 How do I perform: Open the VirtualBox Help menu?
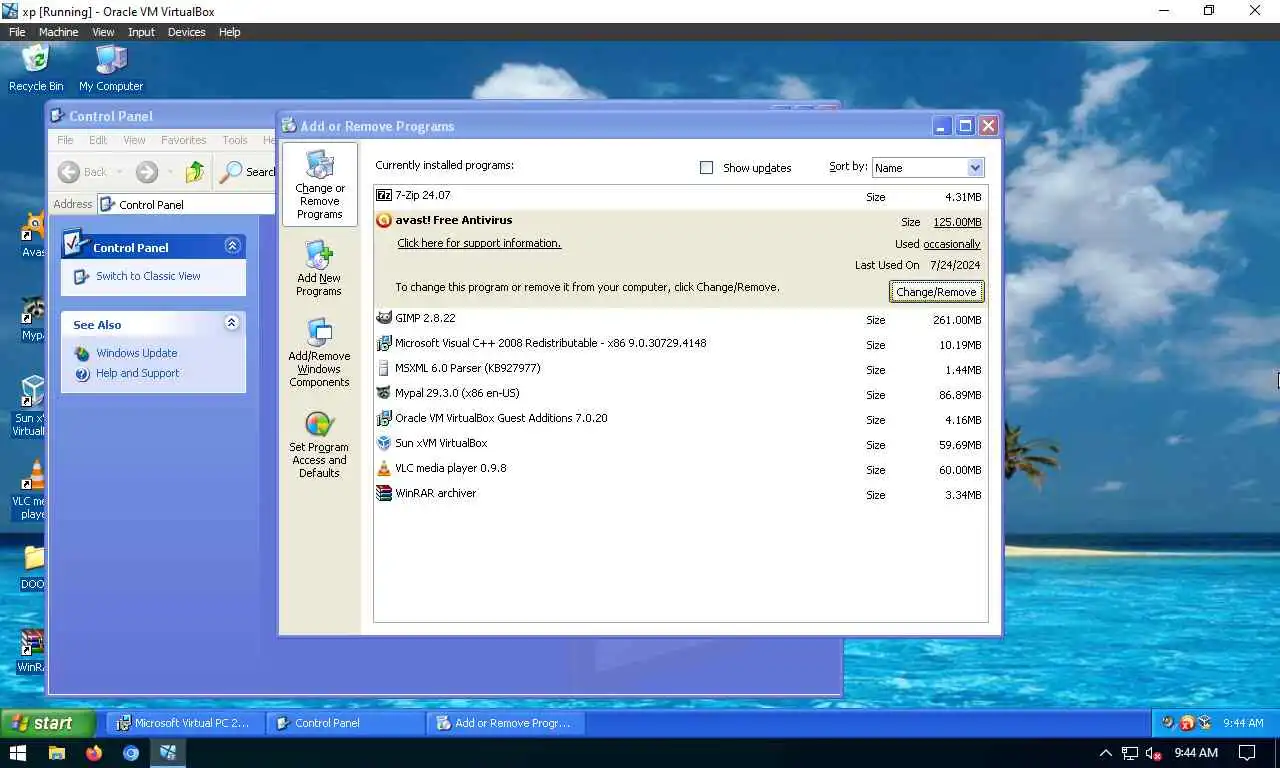click(229, 32)
